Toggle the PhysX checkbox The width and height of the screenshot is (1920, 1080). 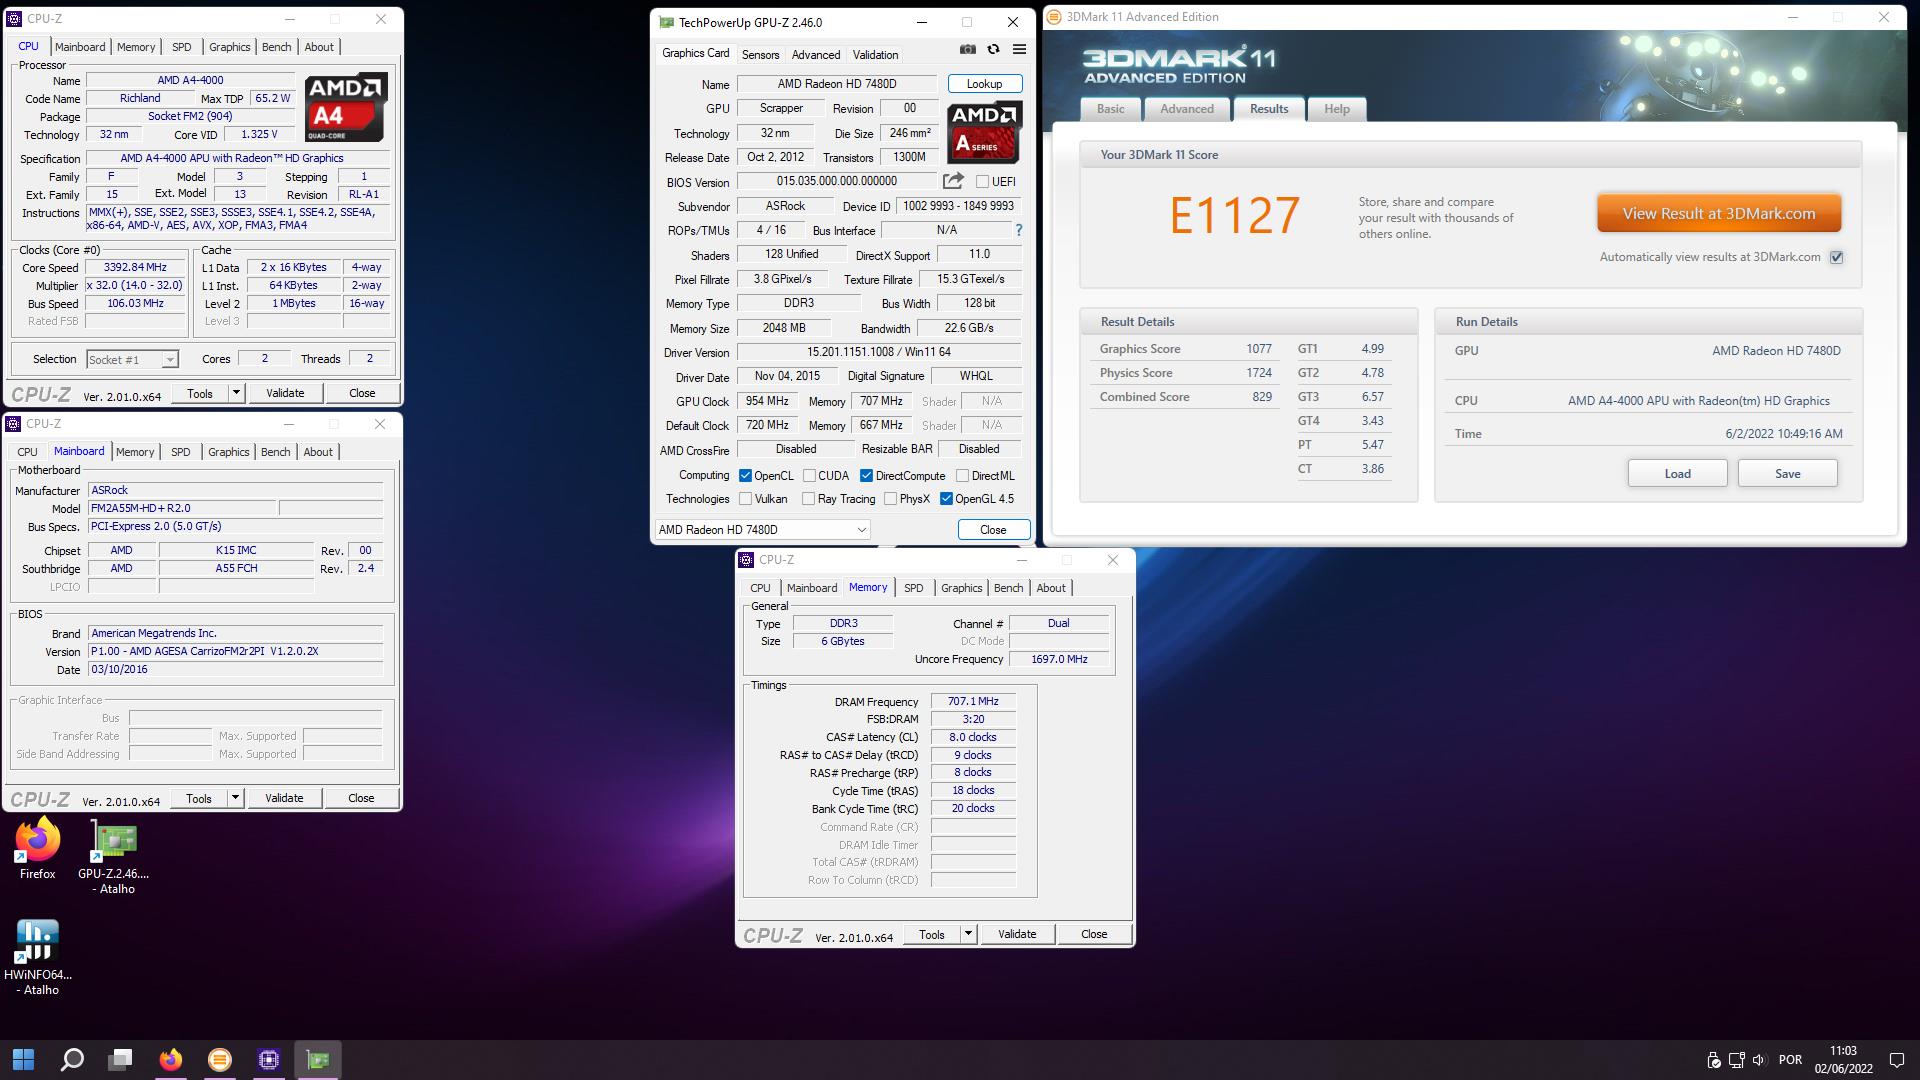[890, 499]
